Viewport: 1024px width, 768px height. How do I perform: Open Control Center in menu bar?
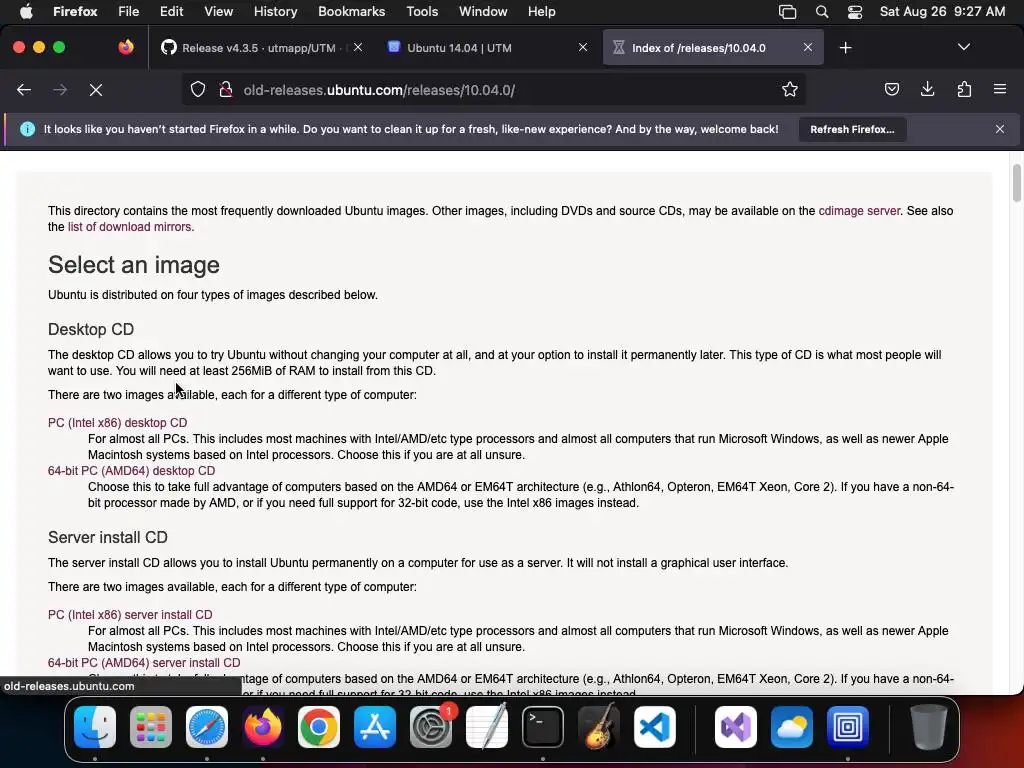(x=855, y=12)
